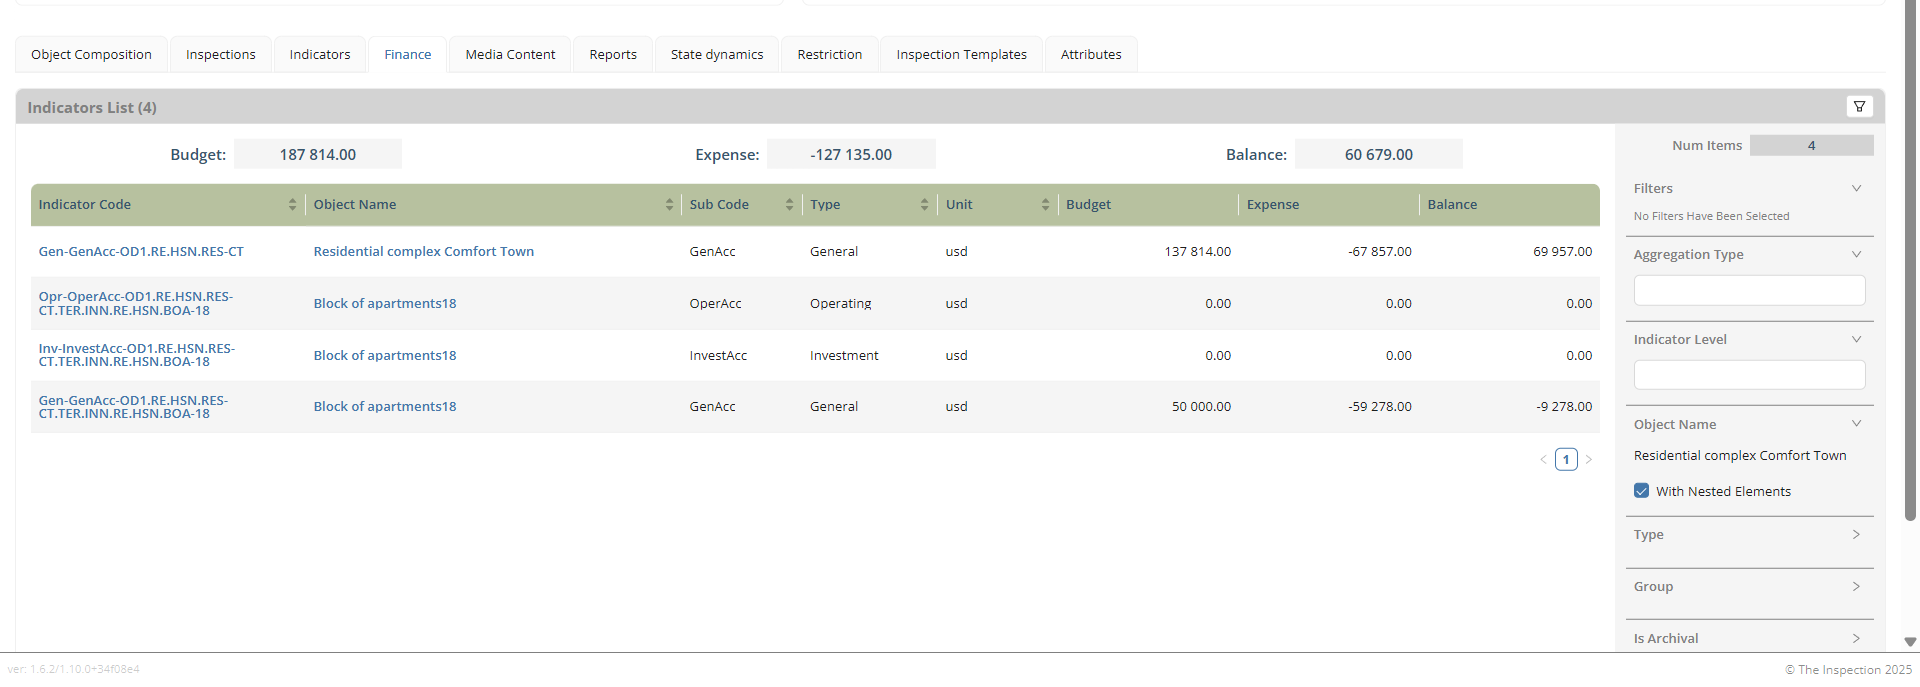Sort by Sub Code column arrows
The width and height of the screenshot is (1920, 687).
789,205
